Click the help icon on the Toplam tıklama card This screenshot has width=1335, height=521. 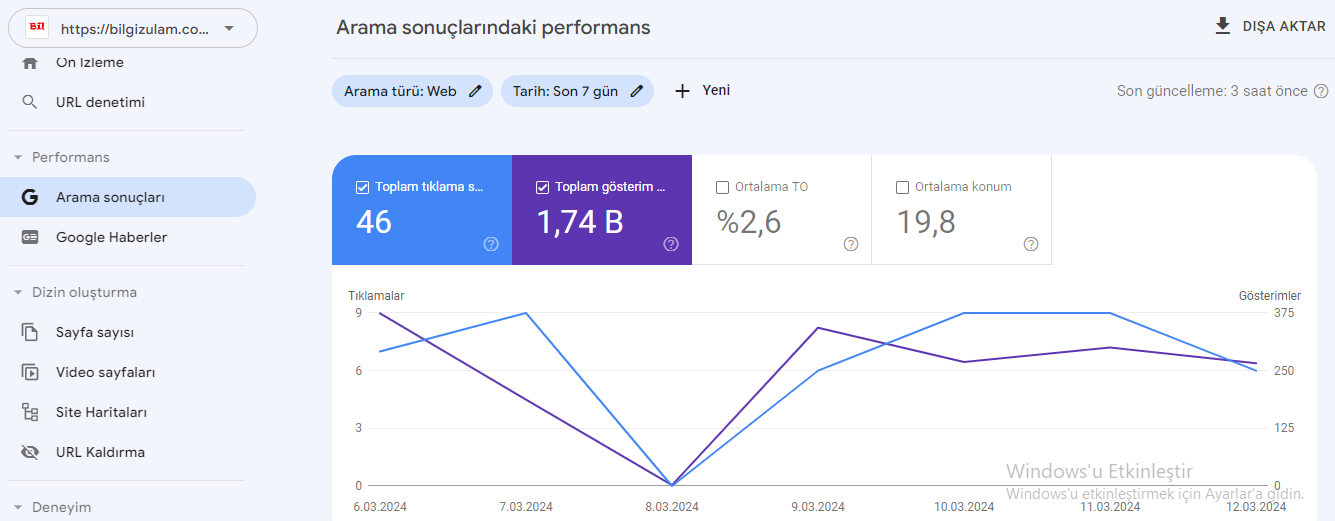point(491,244)
